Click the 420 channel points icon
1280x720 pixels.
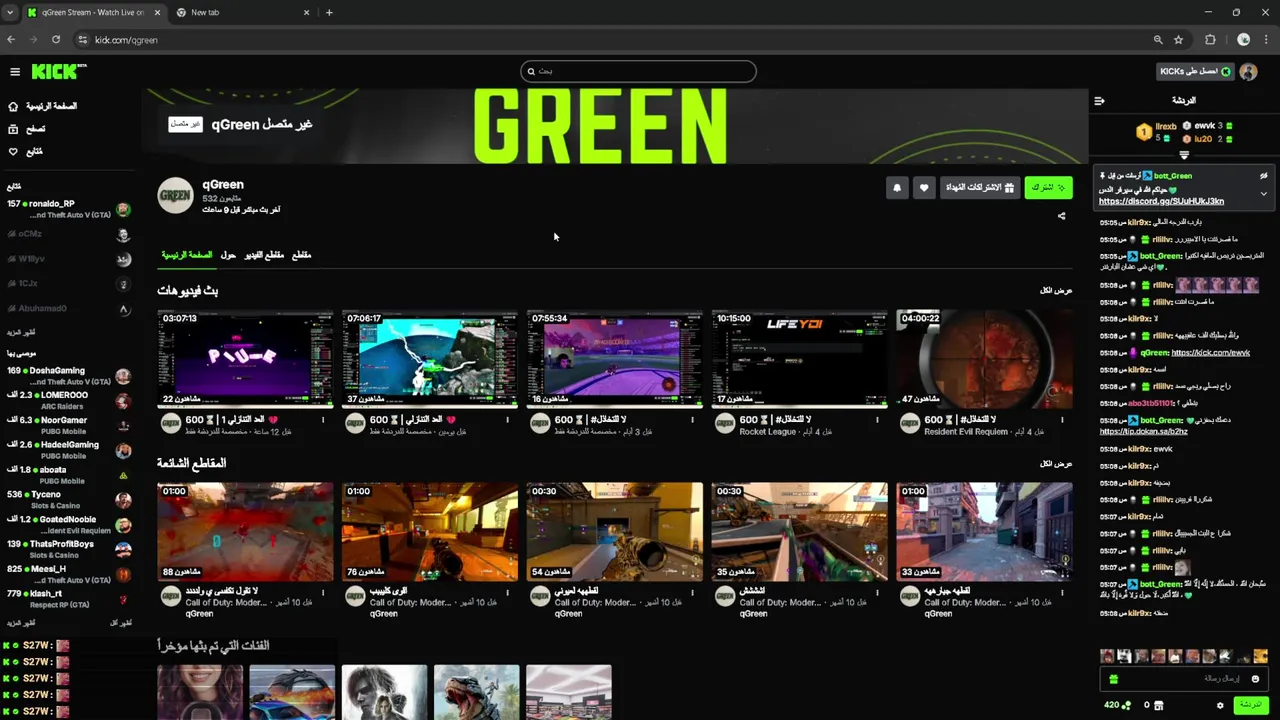point(1127,705)
